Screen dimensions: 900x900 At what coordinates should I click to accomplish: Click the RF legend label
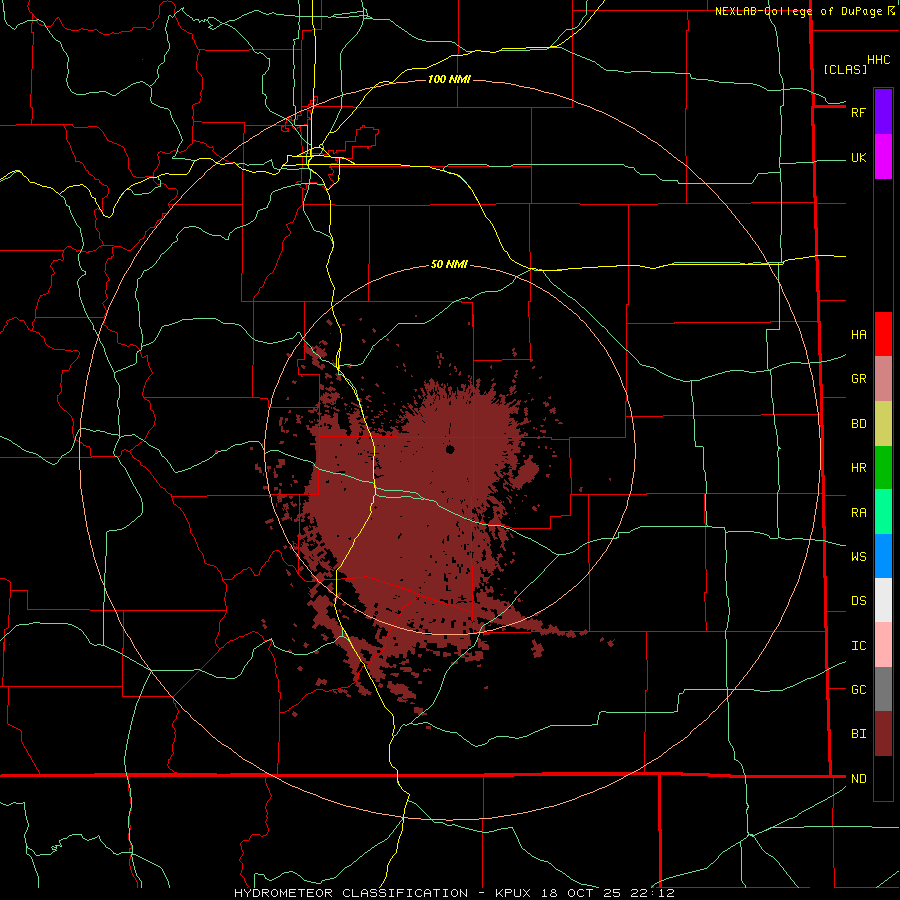[858, 112]
